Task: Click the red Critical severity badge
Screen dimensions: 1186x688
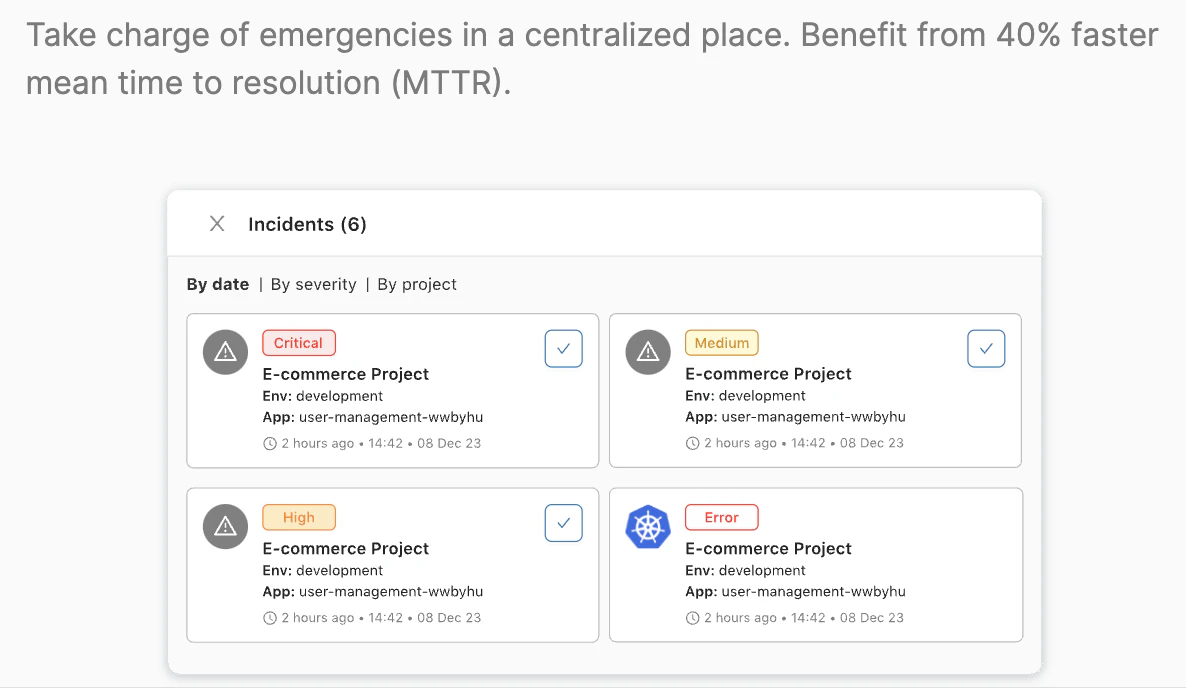Action: [298, 343]
